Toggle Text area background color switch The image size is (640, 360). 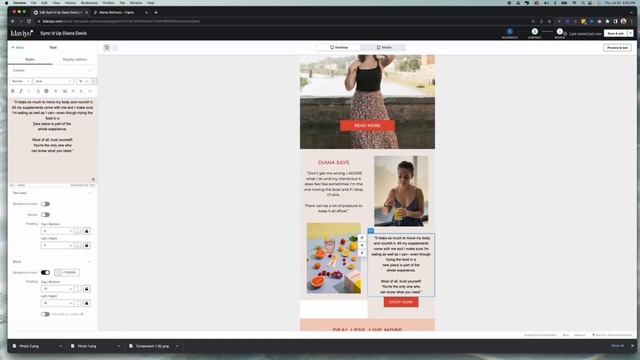pyautogui.click(x=45, y=204)
